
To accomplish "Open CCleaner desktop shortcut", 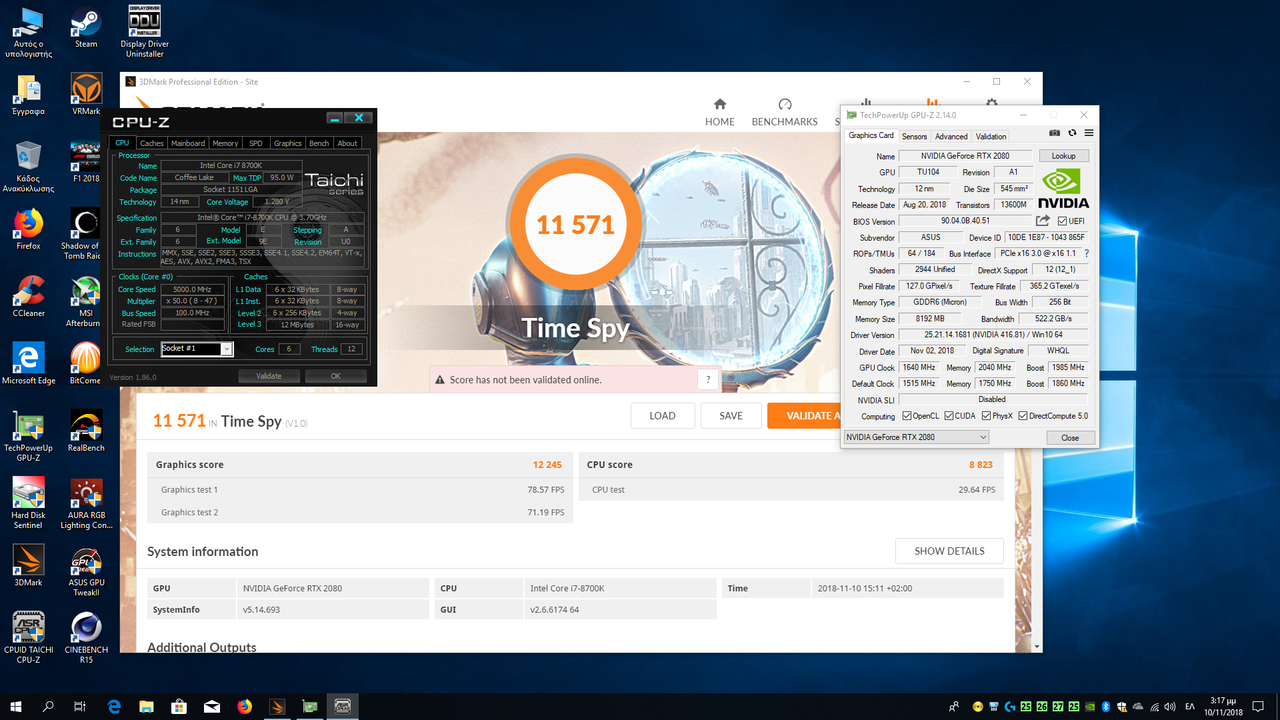I will 28,295.
